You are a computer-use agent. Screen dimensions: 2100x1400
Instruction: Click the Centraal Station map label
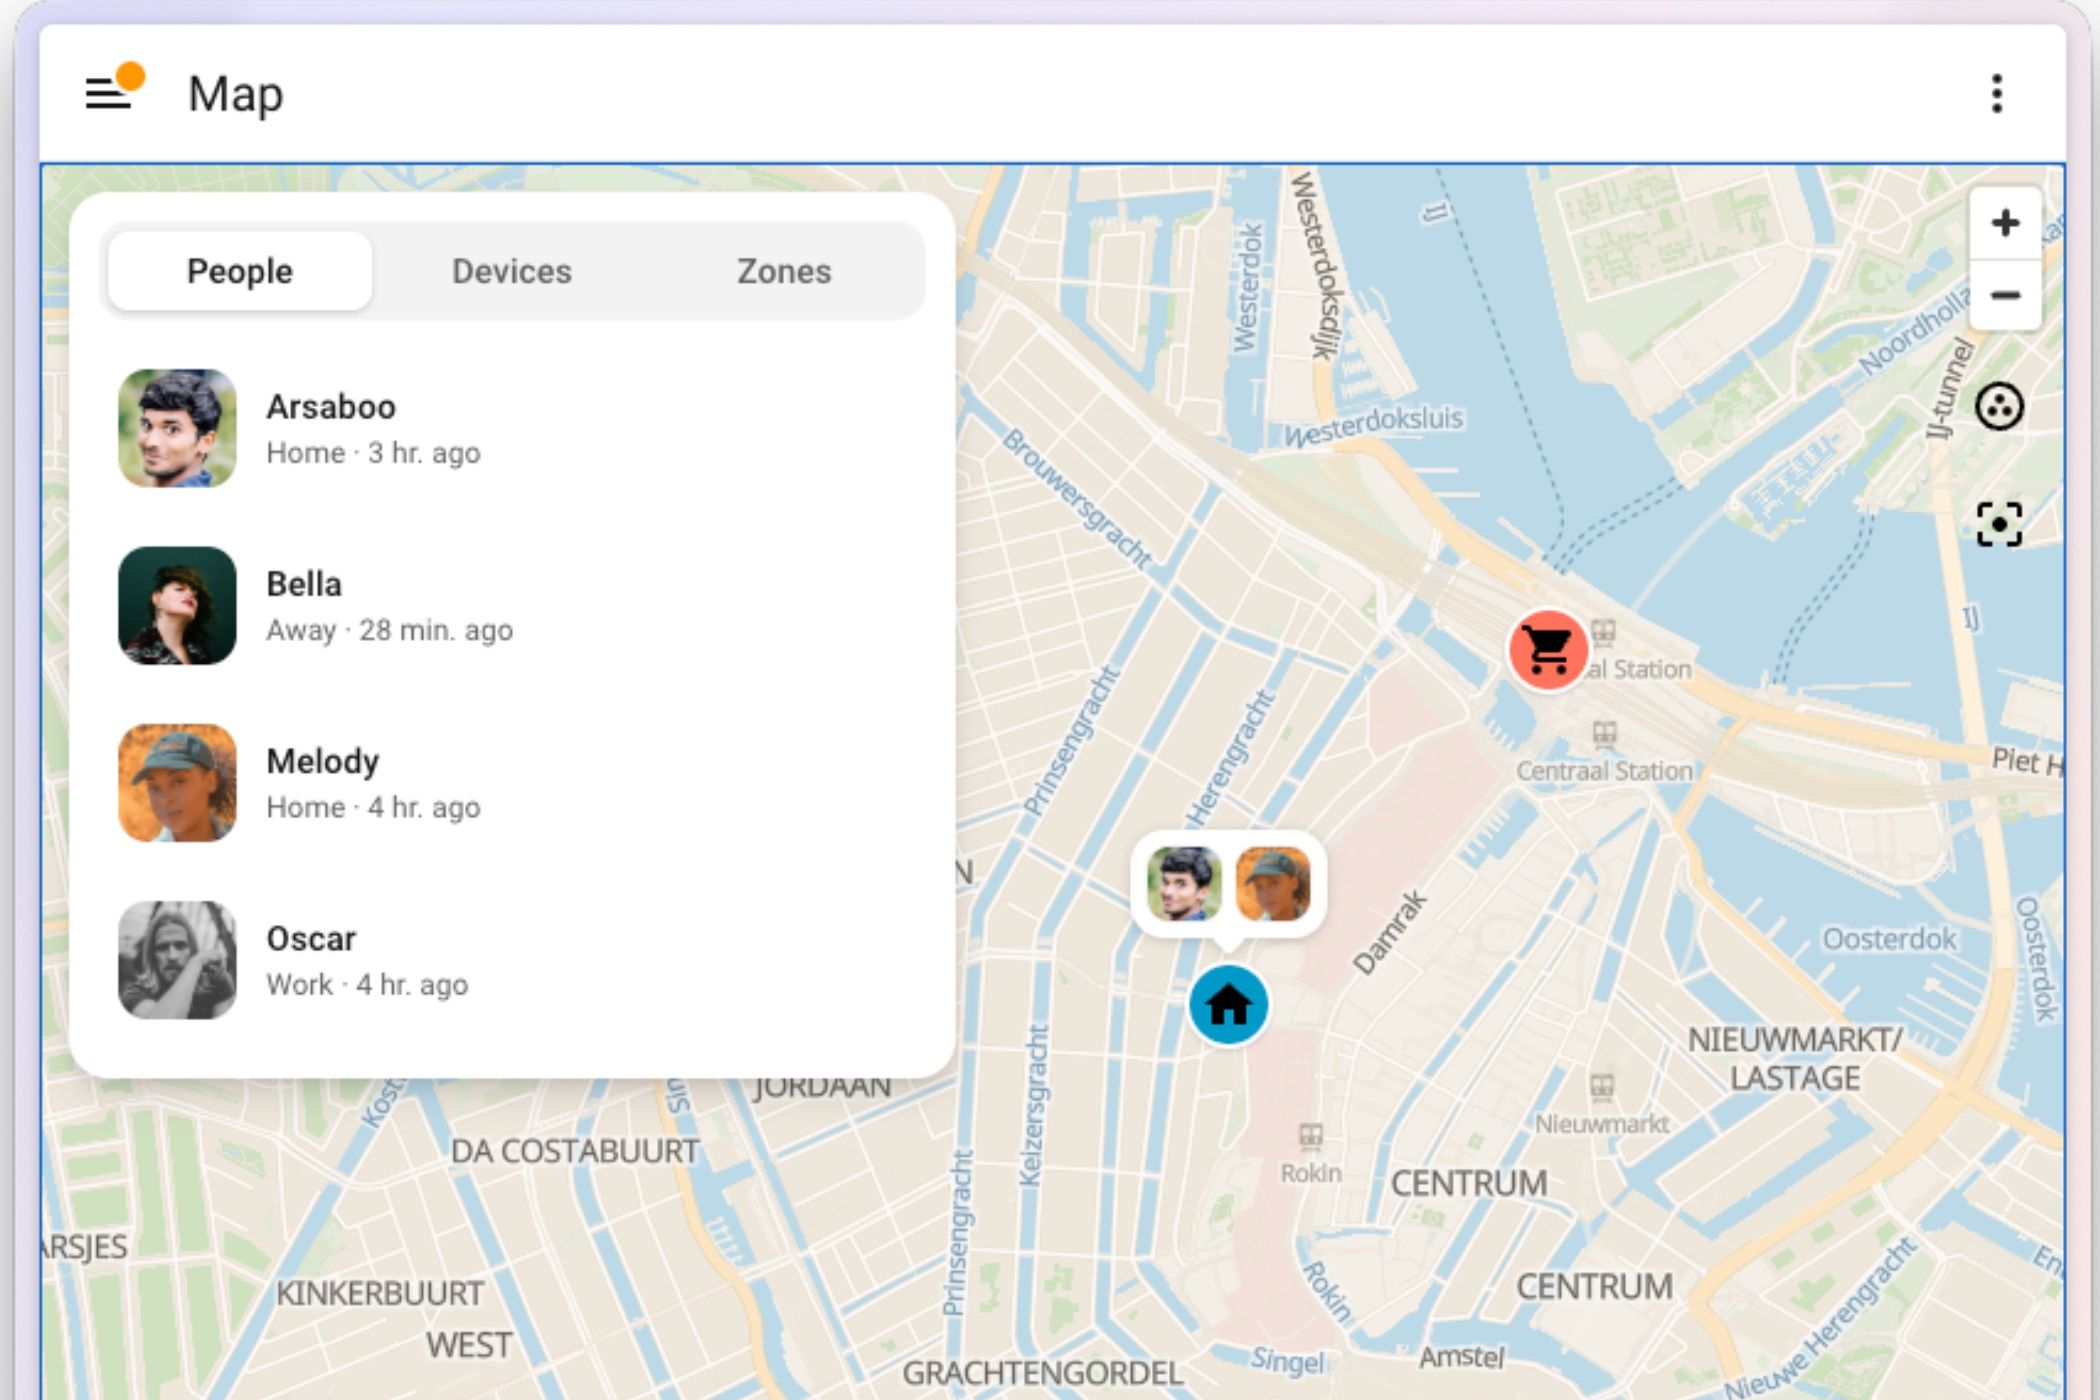[1604, 771]
